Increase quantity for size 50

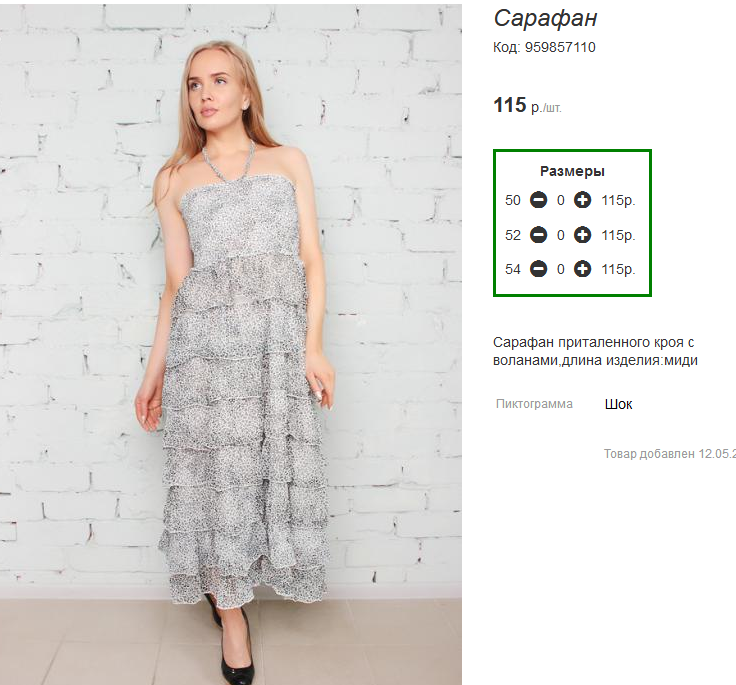(x=583, y=200)
